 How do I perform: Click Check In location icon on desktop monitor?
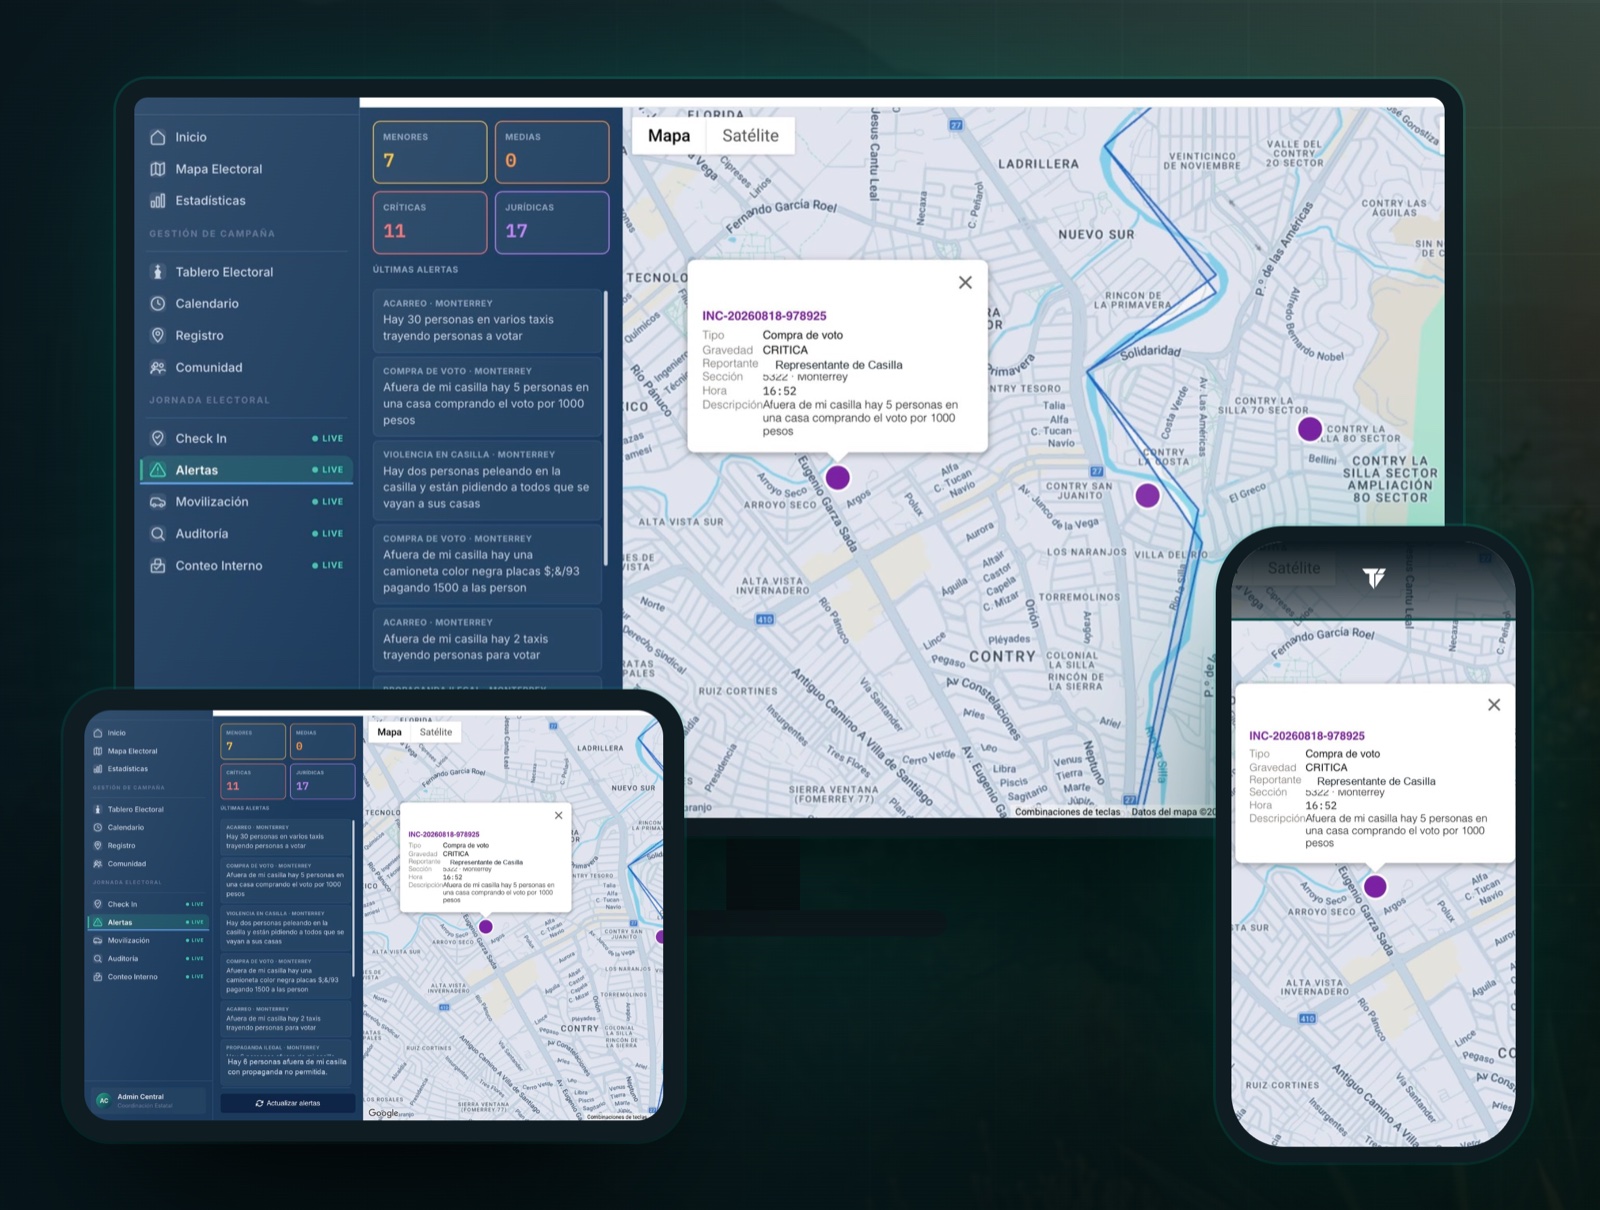coord(158,438)
